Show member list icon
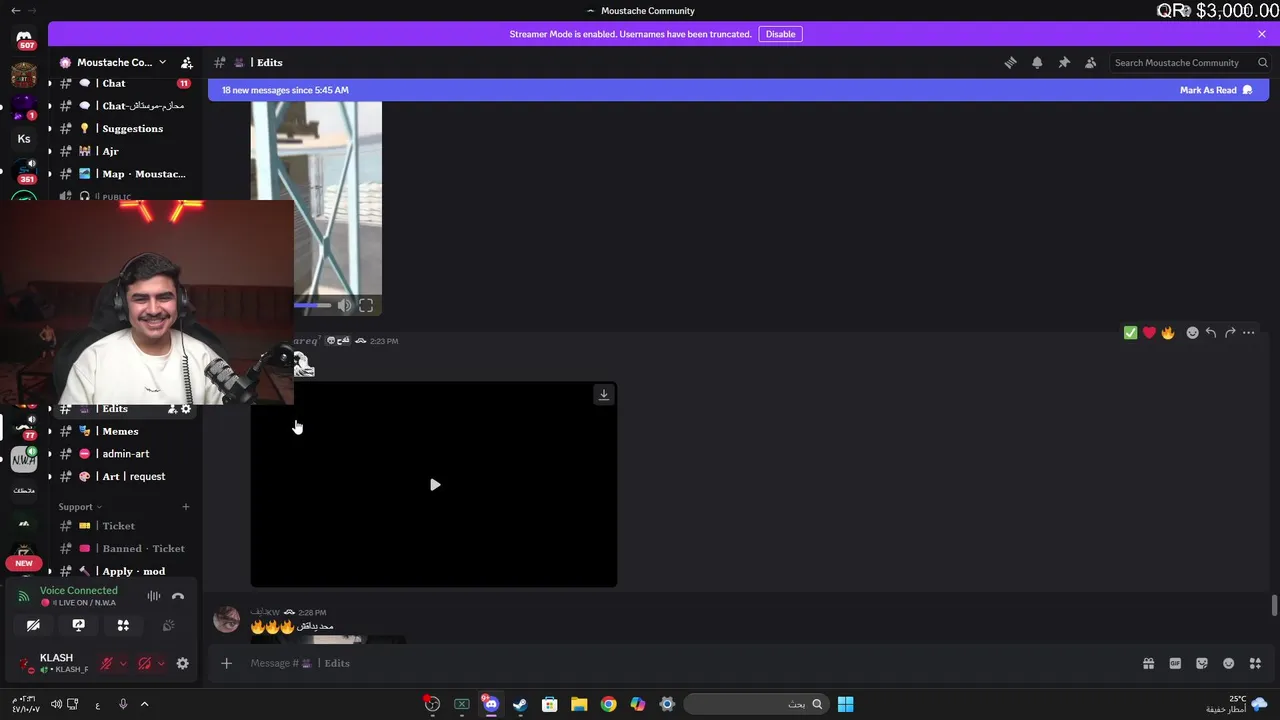The width and height of the screenshot is (1280, 720). point(1090,62)
